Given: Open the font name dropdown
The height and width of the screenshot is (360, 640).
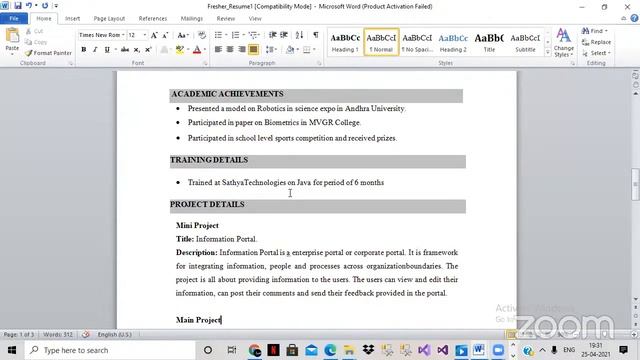Looking at the screenshot, I should [123, 35].
